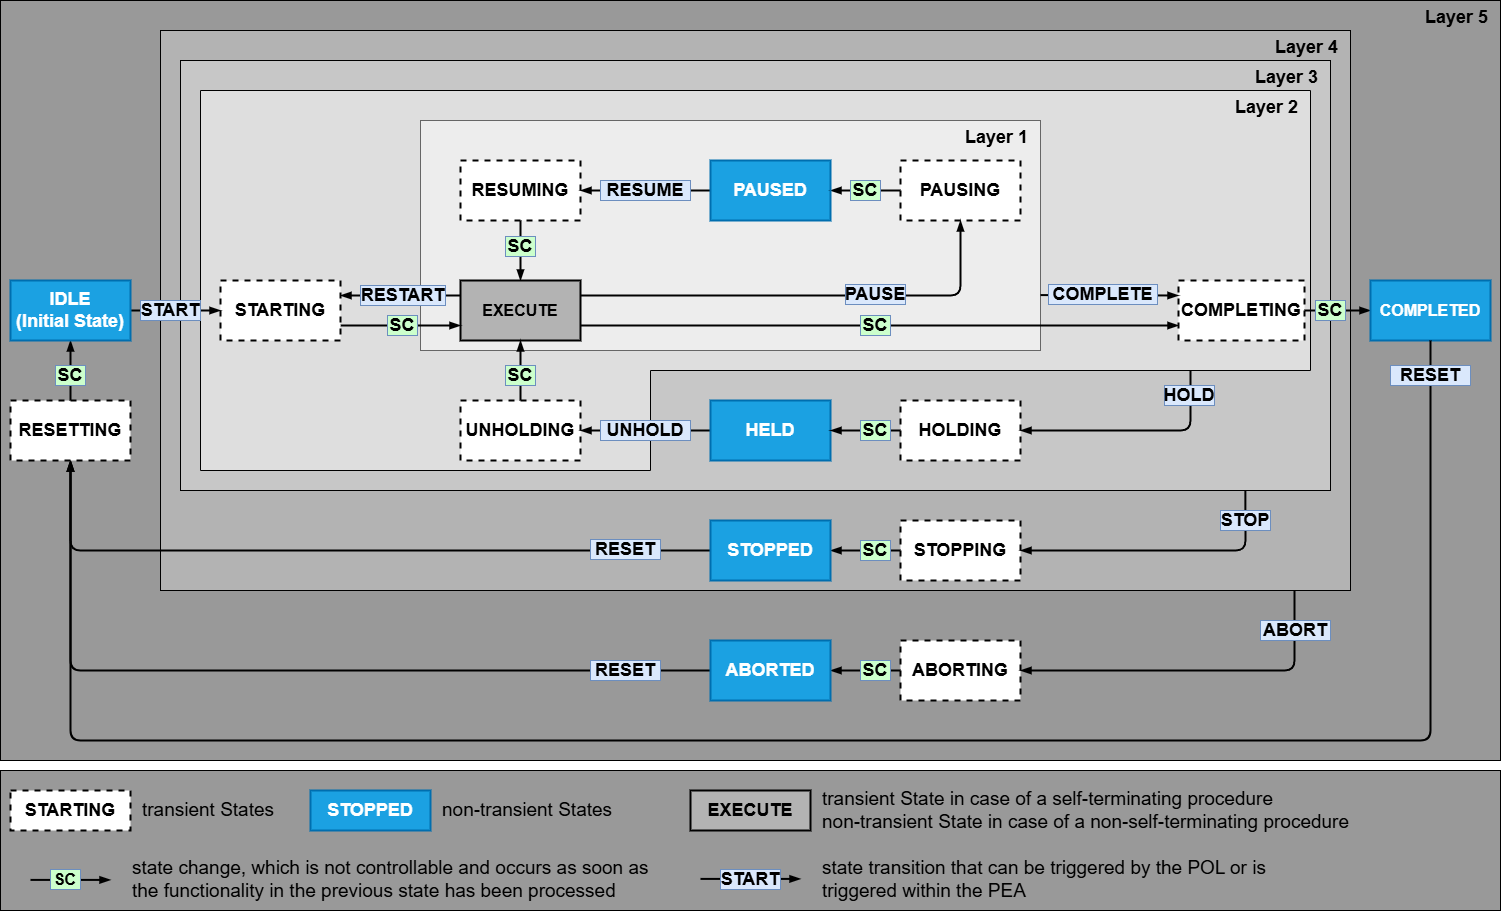Click the COMPLETED state box

click(1429, 310)
